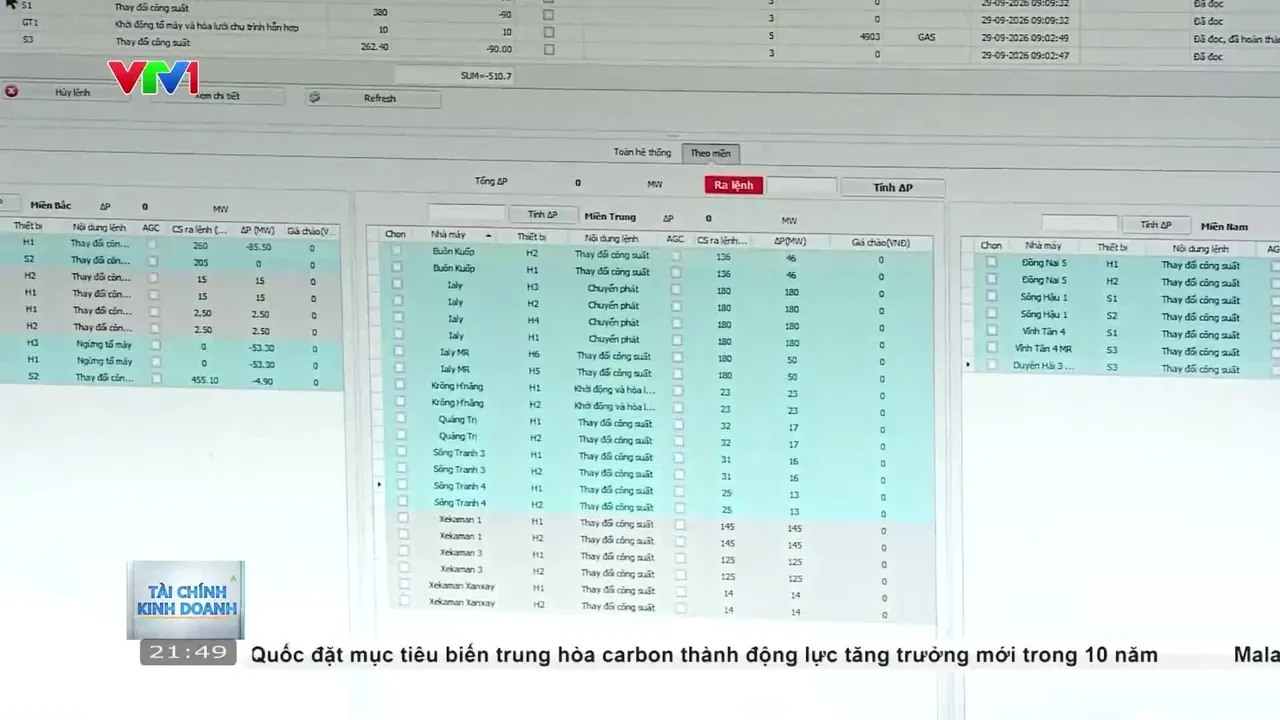Image resolution: width=1280 pixels, height=720 pixels.
Task: Click Khởi động tổ máy và hòa lưới GT1 row text
Action: tap(206, 28)
